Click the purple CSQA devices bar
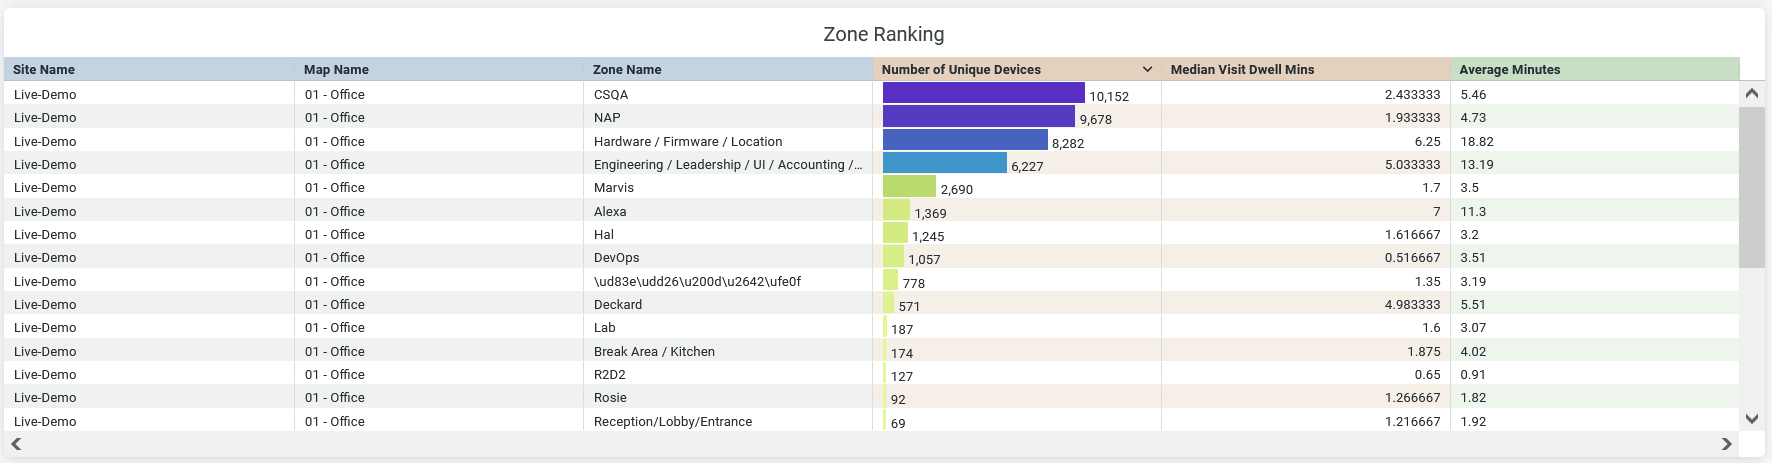The height and width of the screenshot is (463, 1772). point(983,93)
